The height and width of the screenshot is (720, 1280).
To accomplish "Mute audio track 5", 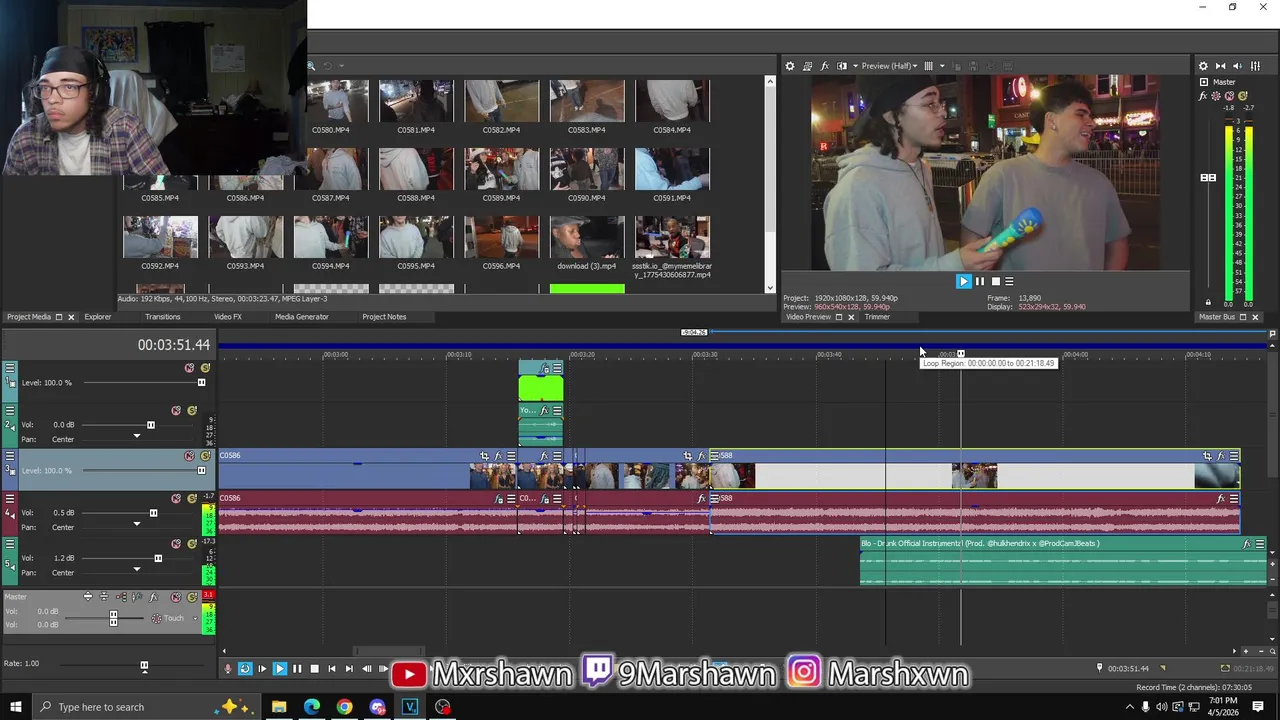I will coord(176,544).
